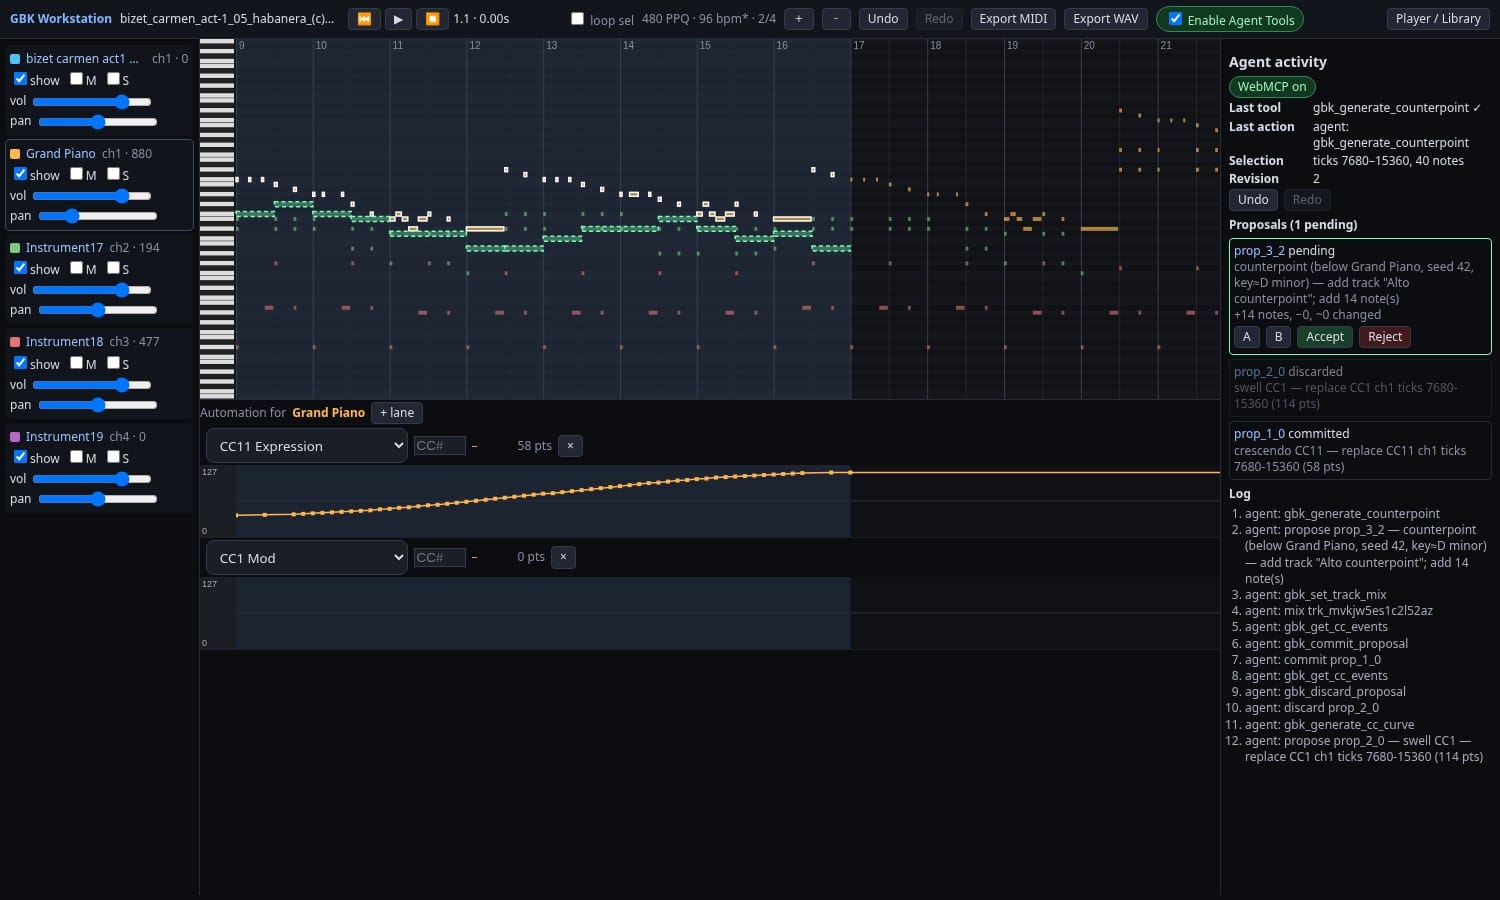Viewport: 1500px width, 900px height.
Task: Audition version B of prop_3_2
Action: [x=1278, y=337]
